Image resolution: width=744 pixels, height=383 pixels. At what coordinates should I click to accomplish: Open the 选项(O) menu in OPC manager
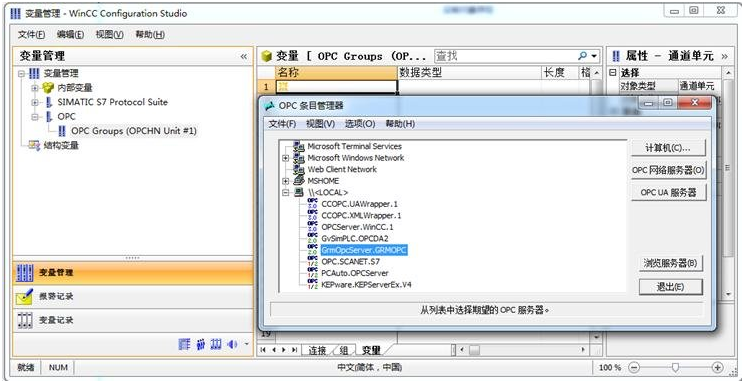click(x=360, y=124)
